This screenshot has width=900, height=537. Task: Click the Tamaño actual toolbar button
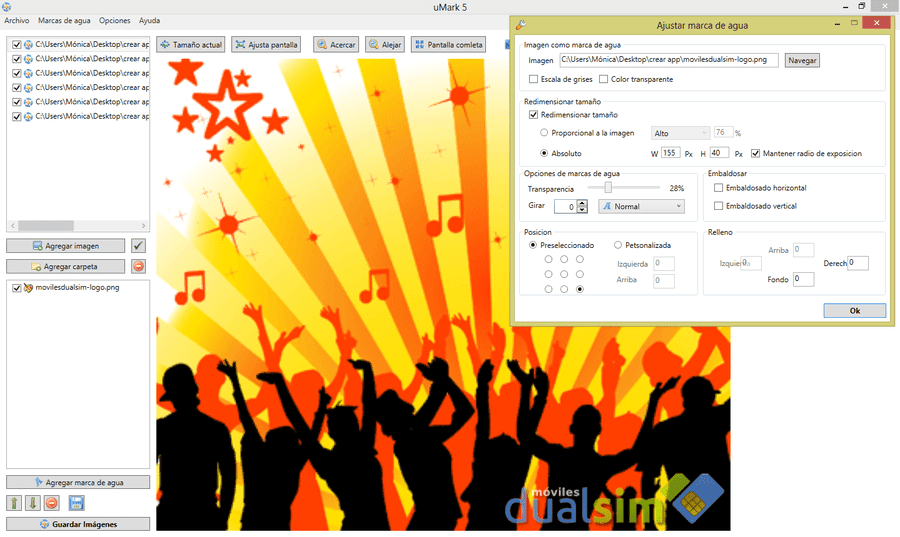click(191, 45)
